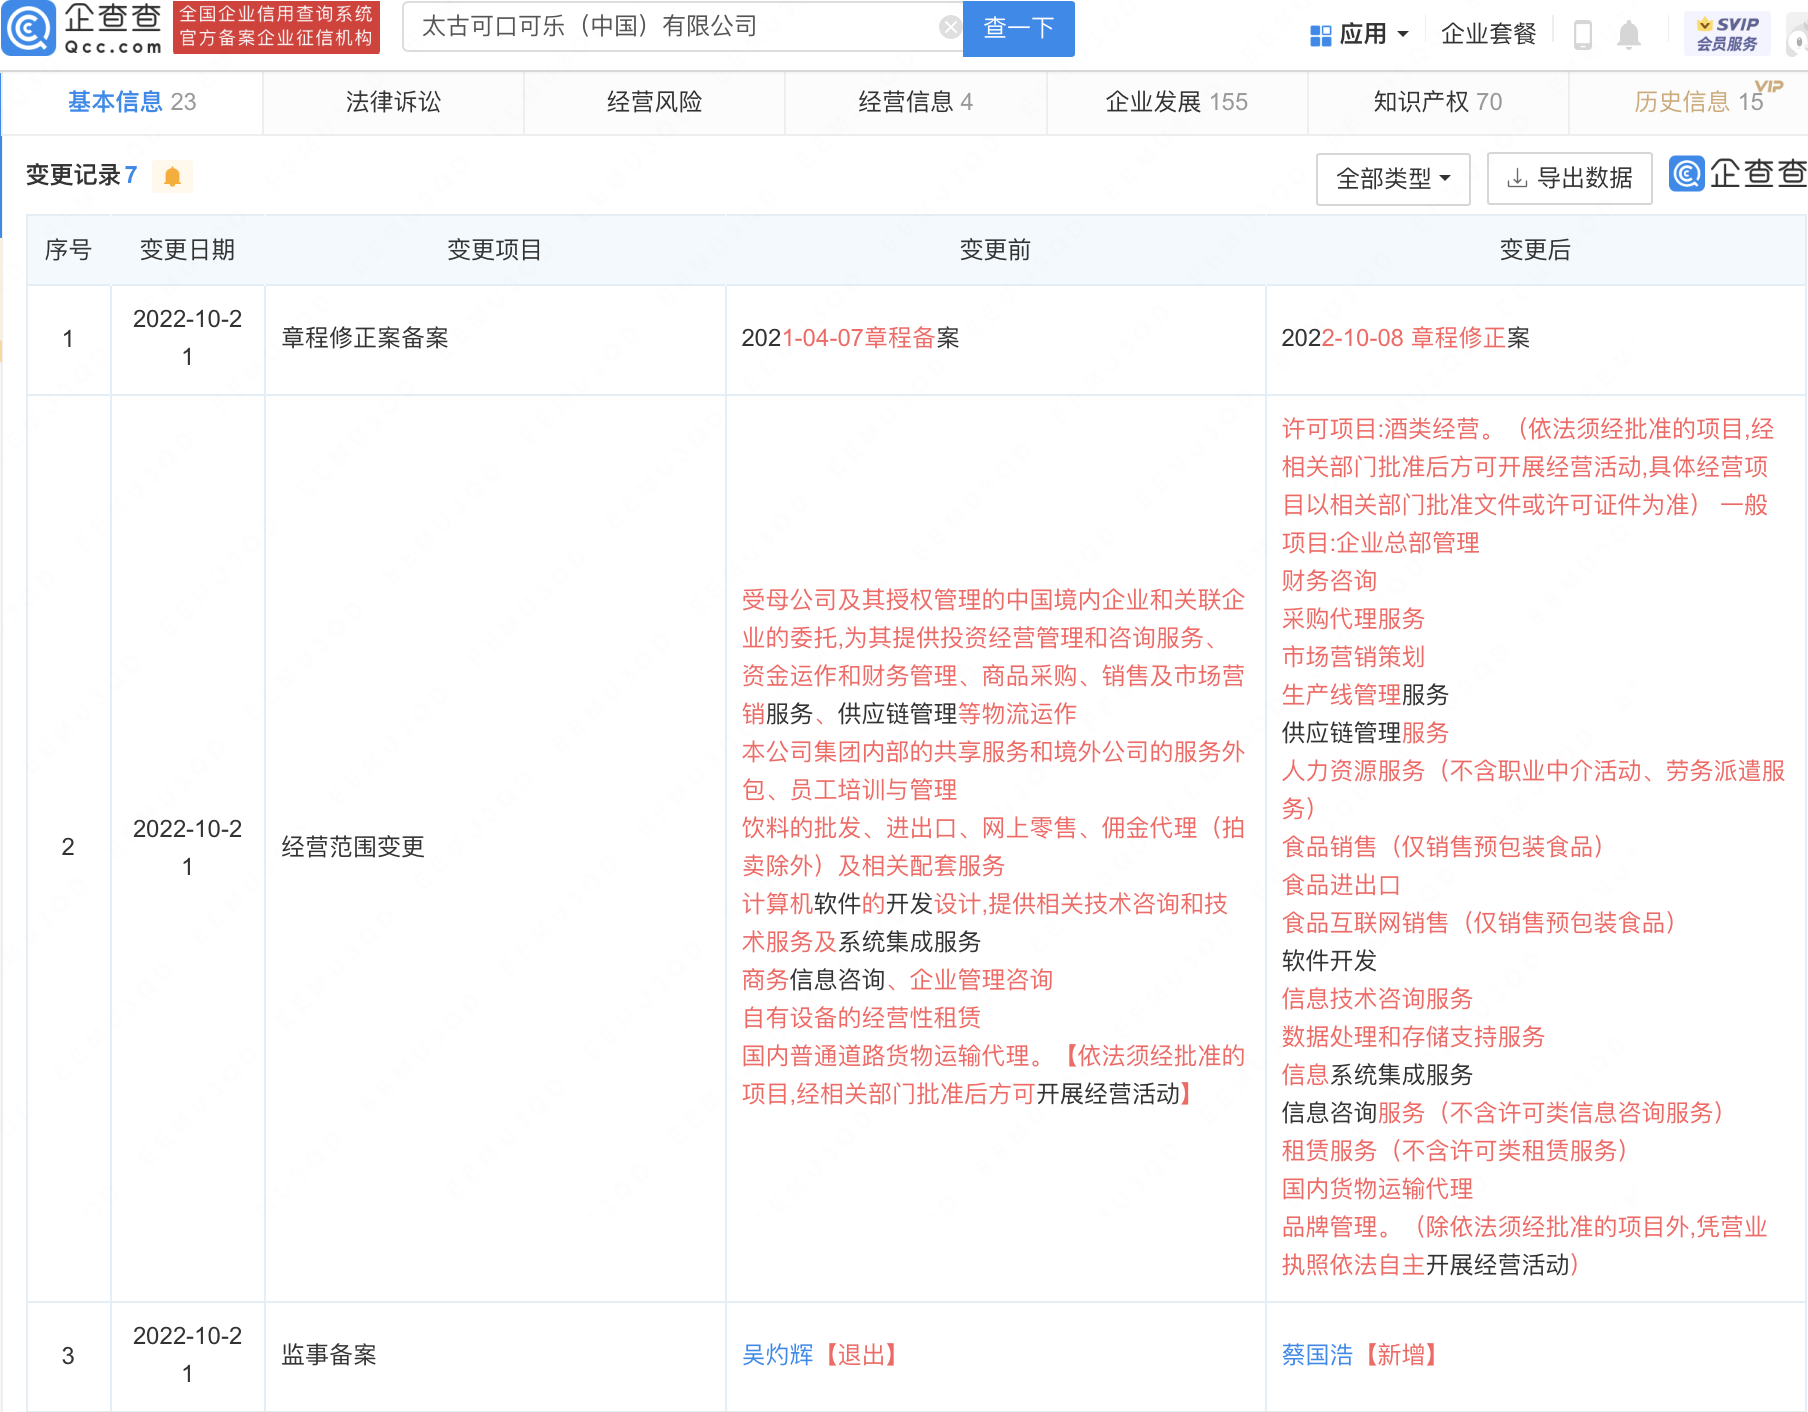Open the 全部类型 filter dropdown

(x=1393, y=179)
